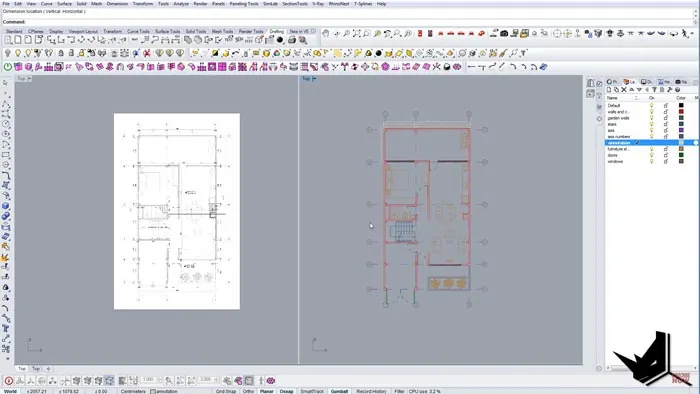
Task: Click the yellow light bulb Show Objects icon
Action: [18, 53]
